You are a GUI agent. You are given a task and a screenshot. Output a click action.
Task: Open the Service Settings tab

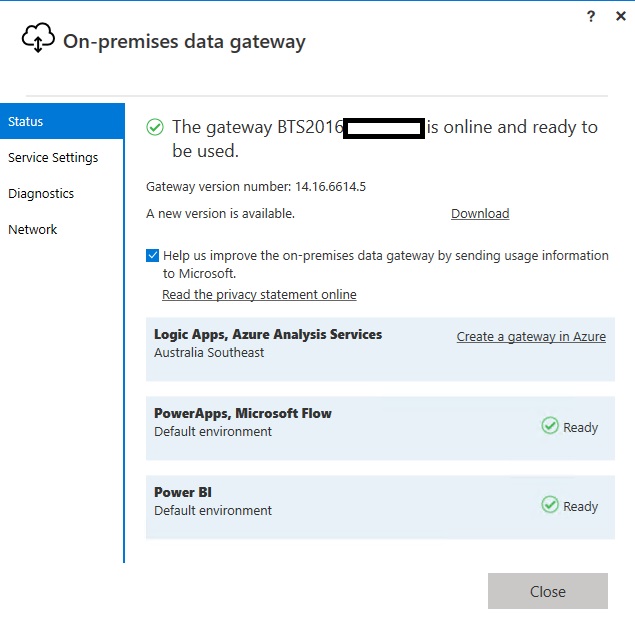click(x=62, y=157)
